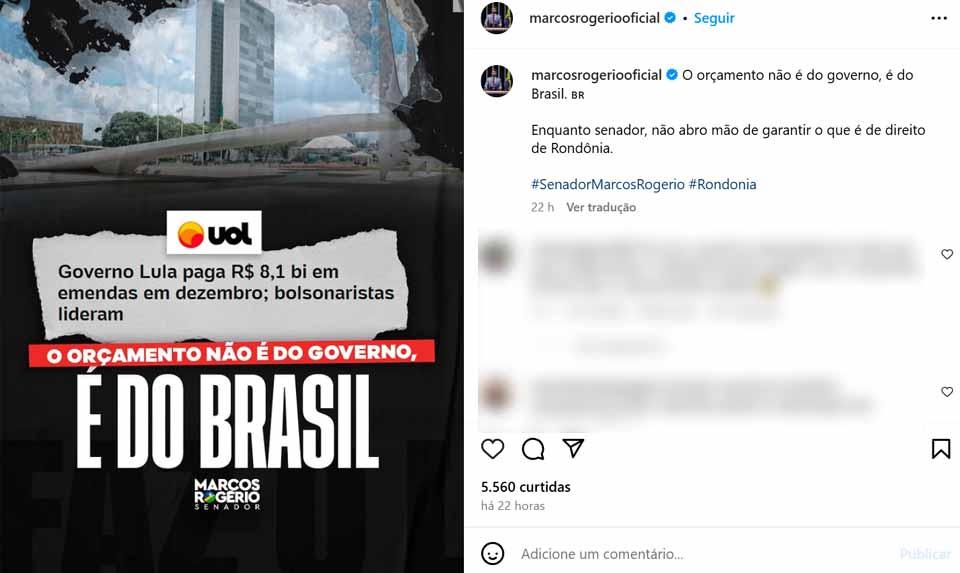Image resolution: width=960 pixels, height=573 pixels.
Task: Save post with the bookmark icon
Action: pos(940,449)
